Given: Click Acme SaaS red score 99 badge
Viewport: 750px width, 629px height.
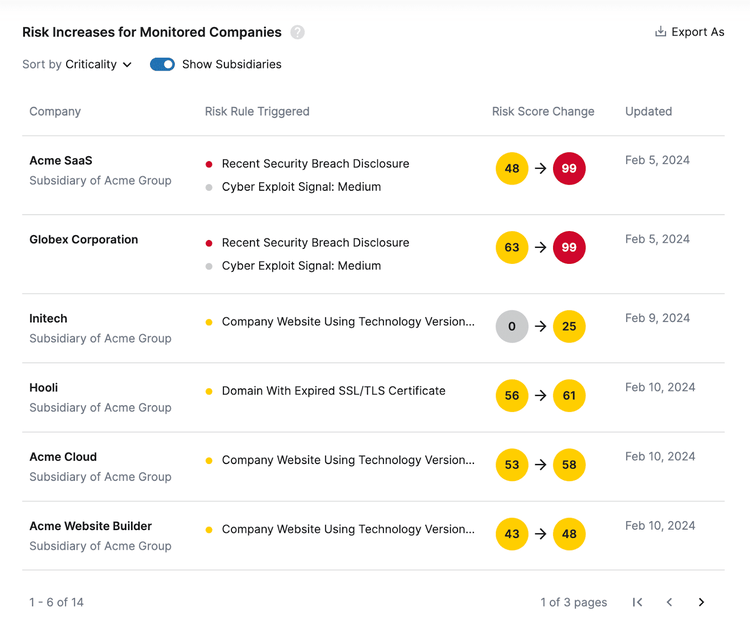Looking at the screenshot, I should coord(569,168).
